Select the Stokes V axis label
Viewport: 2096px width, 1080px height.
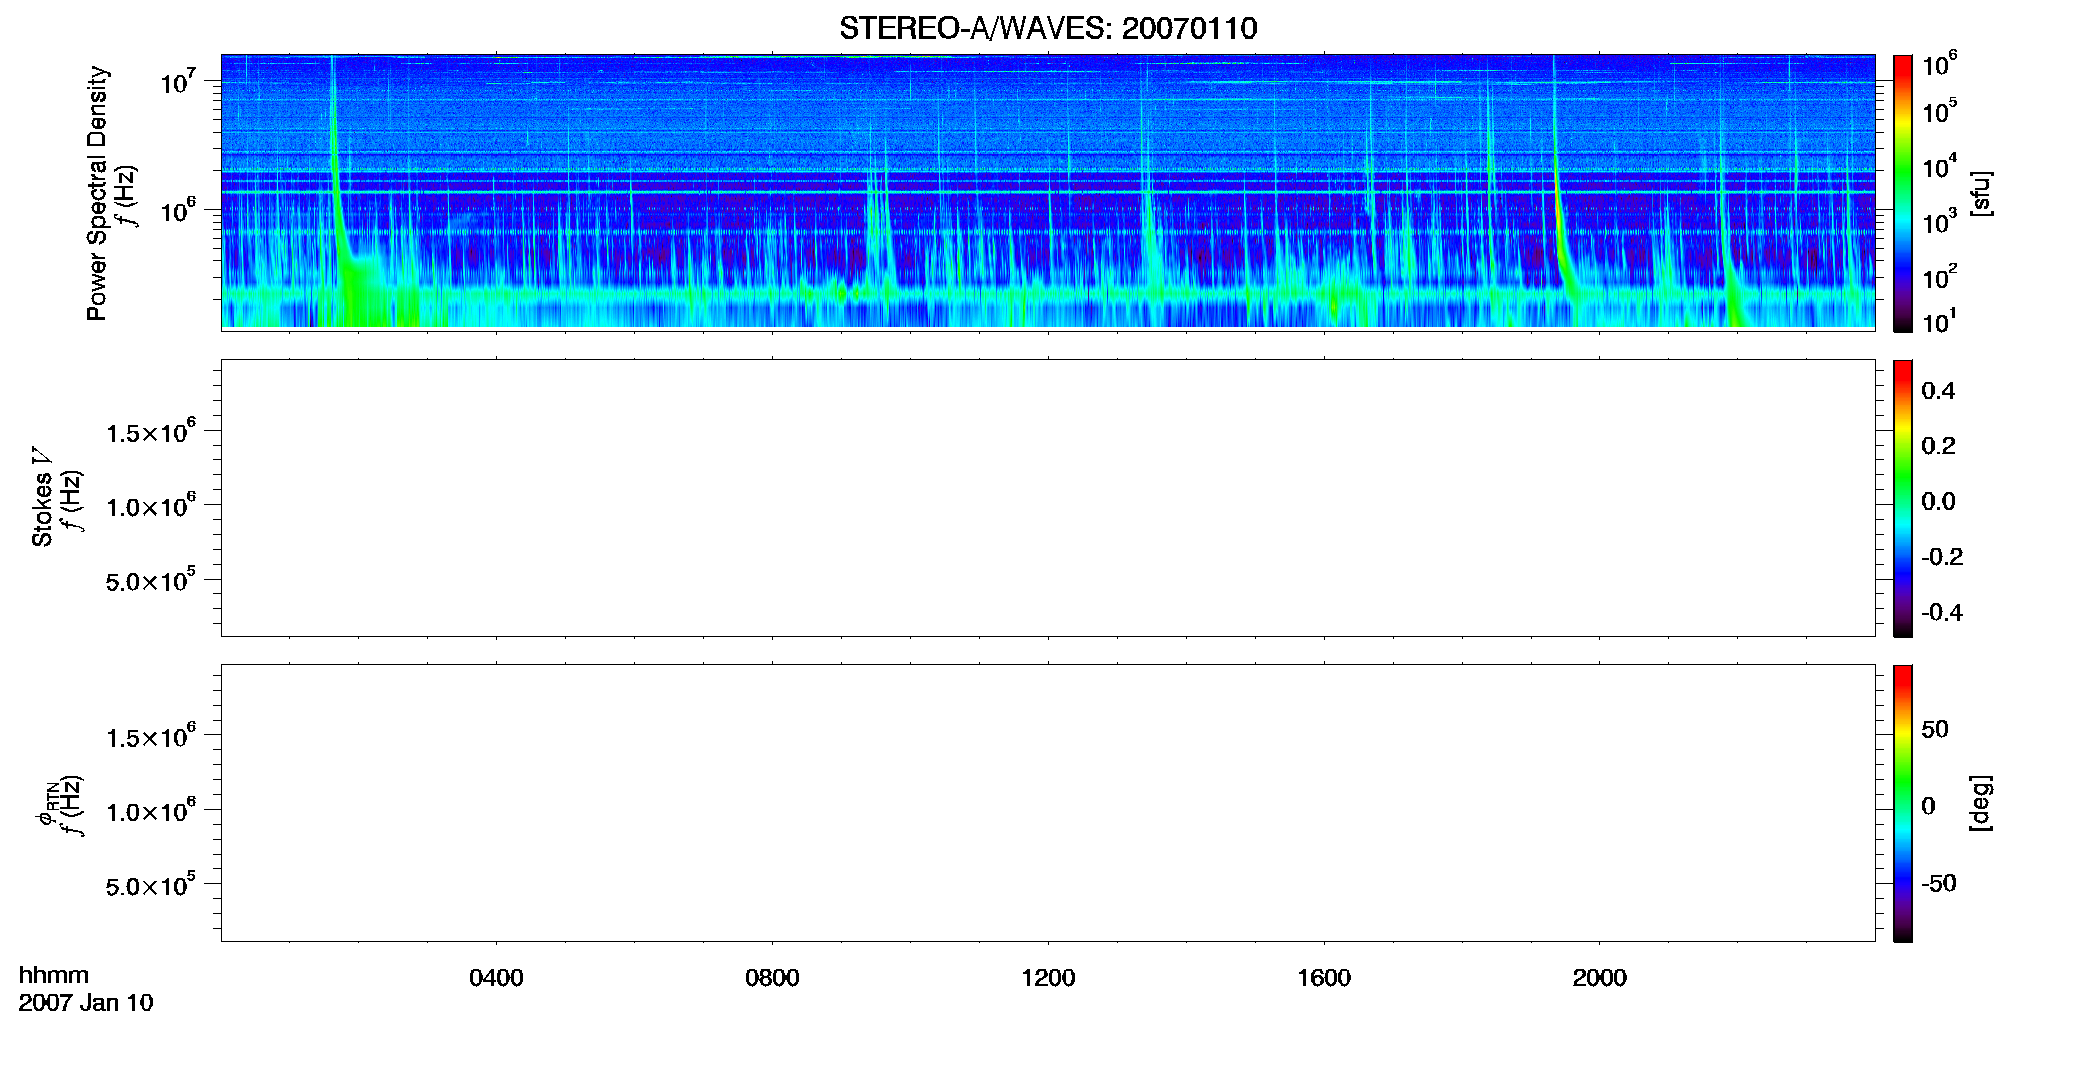[42, 497]
